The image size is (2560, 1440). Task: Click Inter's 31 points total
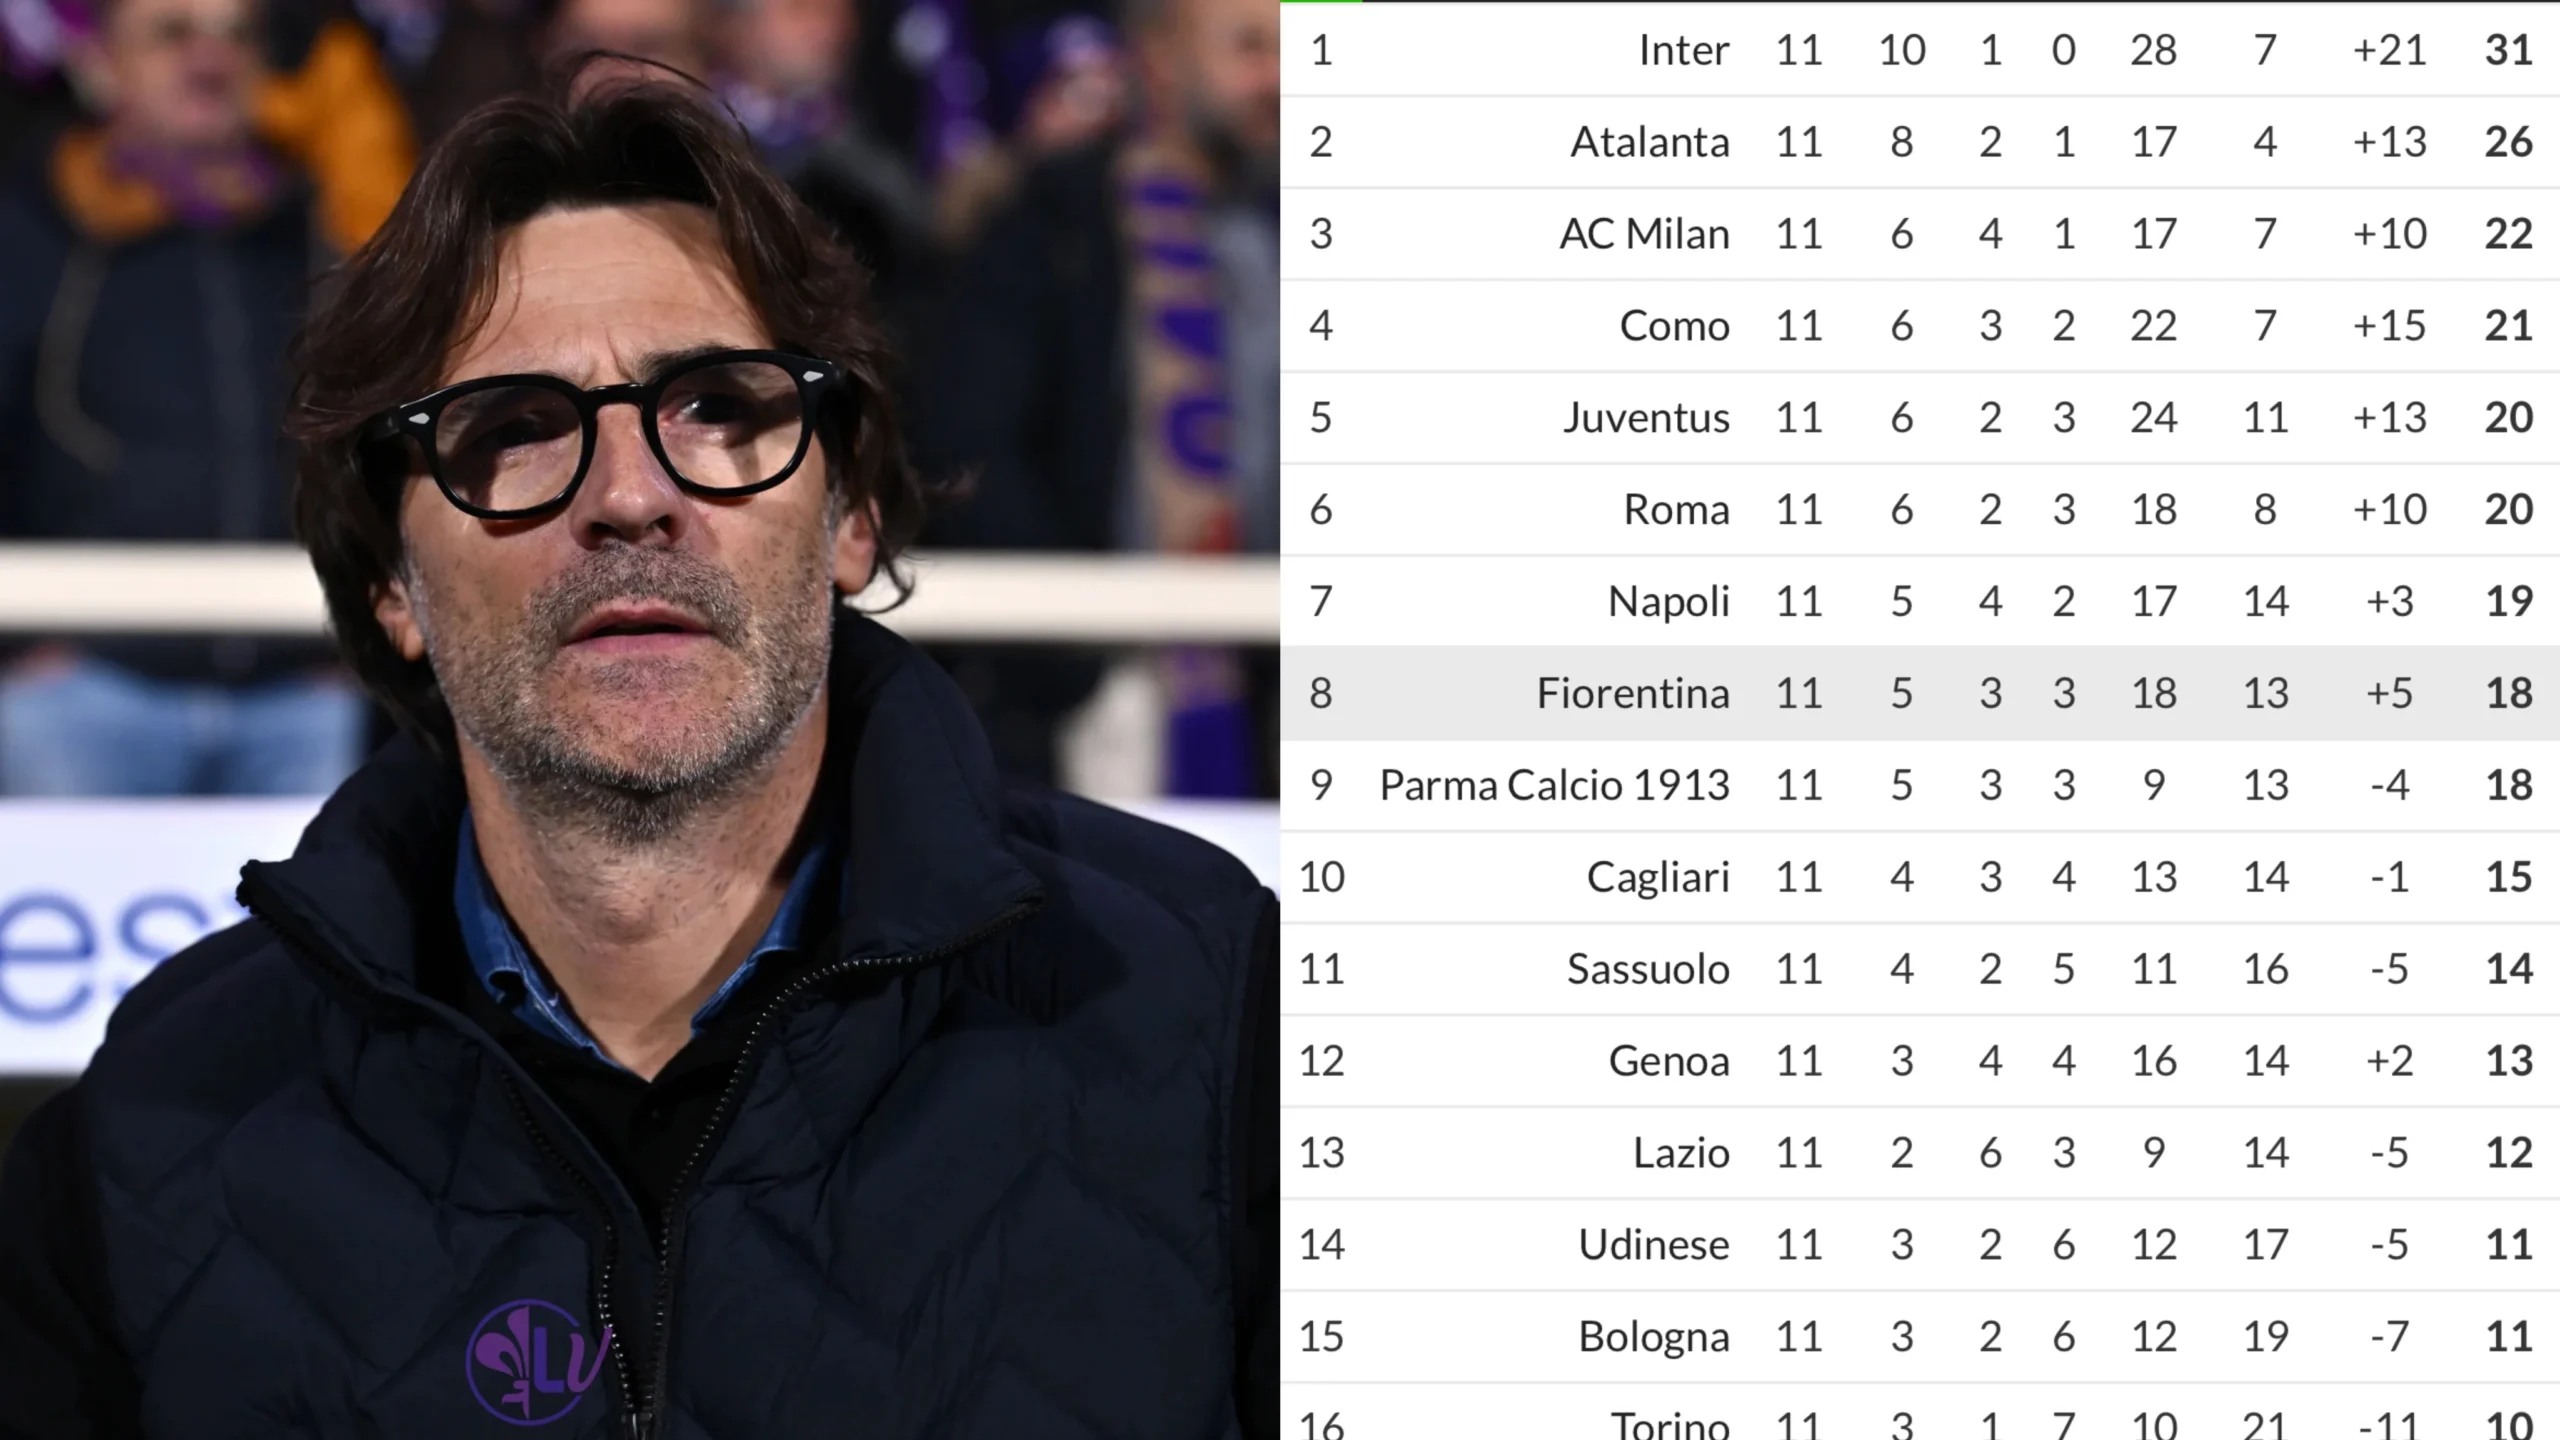2508,50
